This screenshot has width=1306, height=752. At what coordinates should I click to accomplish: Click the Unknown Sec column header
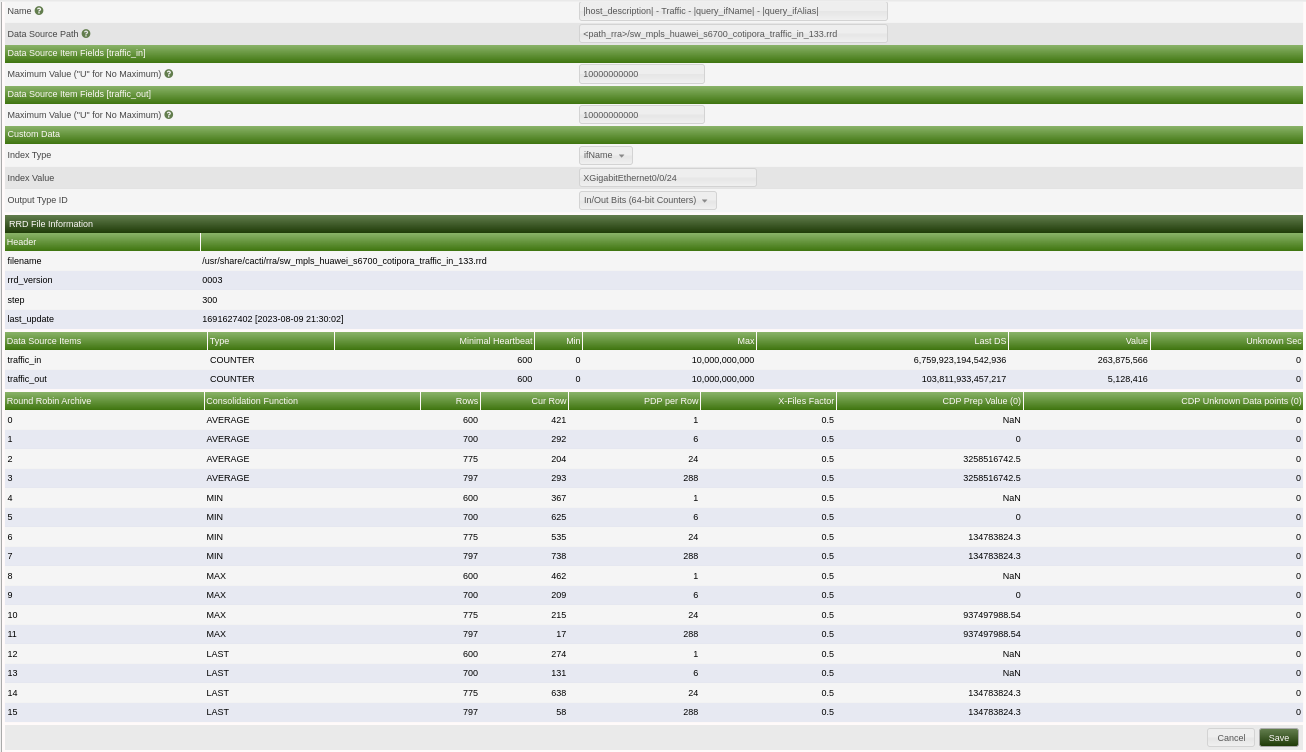point(1227,341)
